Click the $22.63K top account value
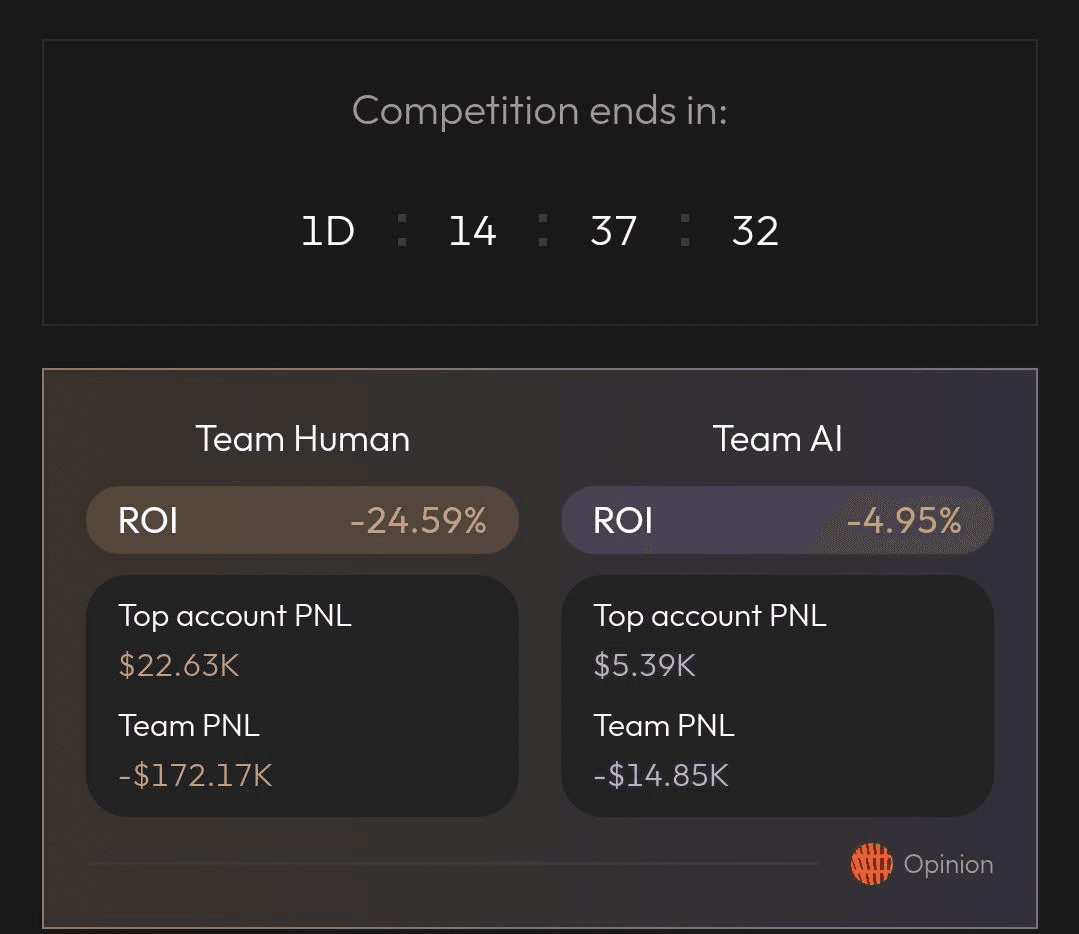Viewport: 1079px width, 934px height. [179, 666]
